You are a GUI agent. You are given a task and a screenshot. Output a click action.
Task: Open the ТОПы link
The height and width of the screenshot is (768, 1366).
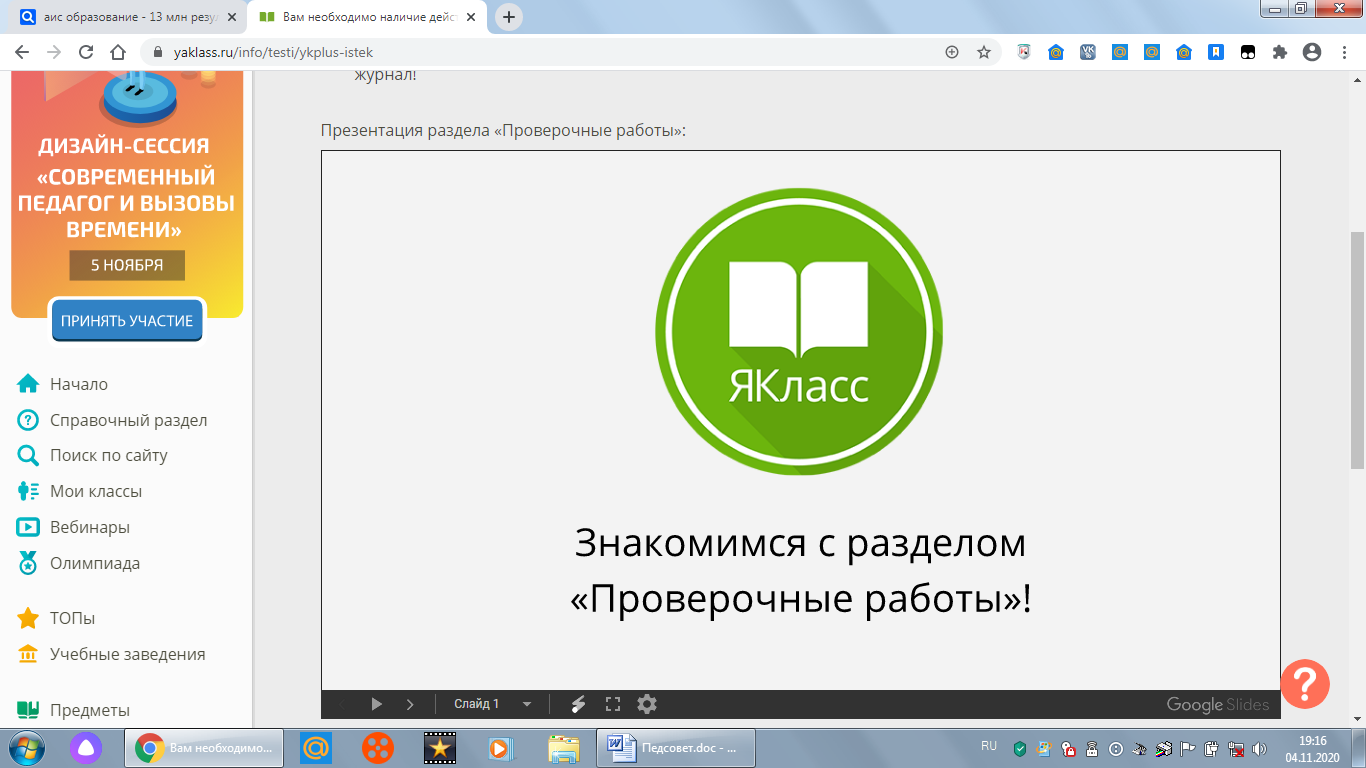coord(73,618)
